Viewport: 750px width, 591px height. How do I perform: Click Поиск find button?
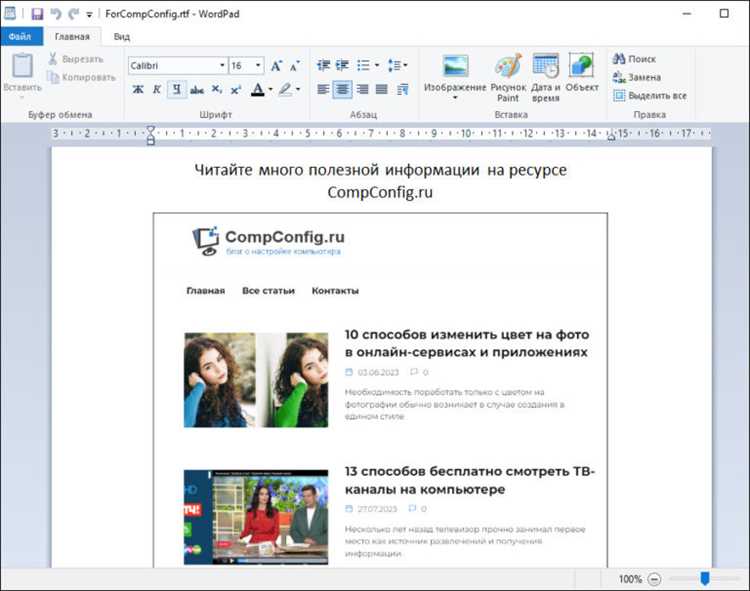point(635,59)
